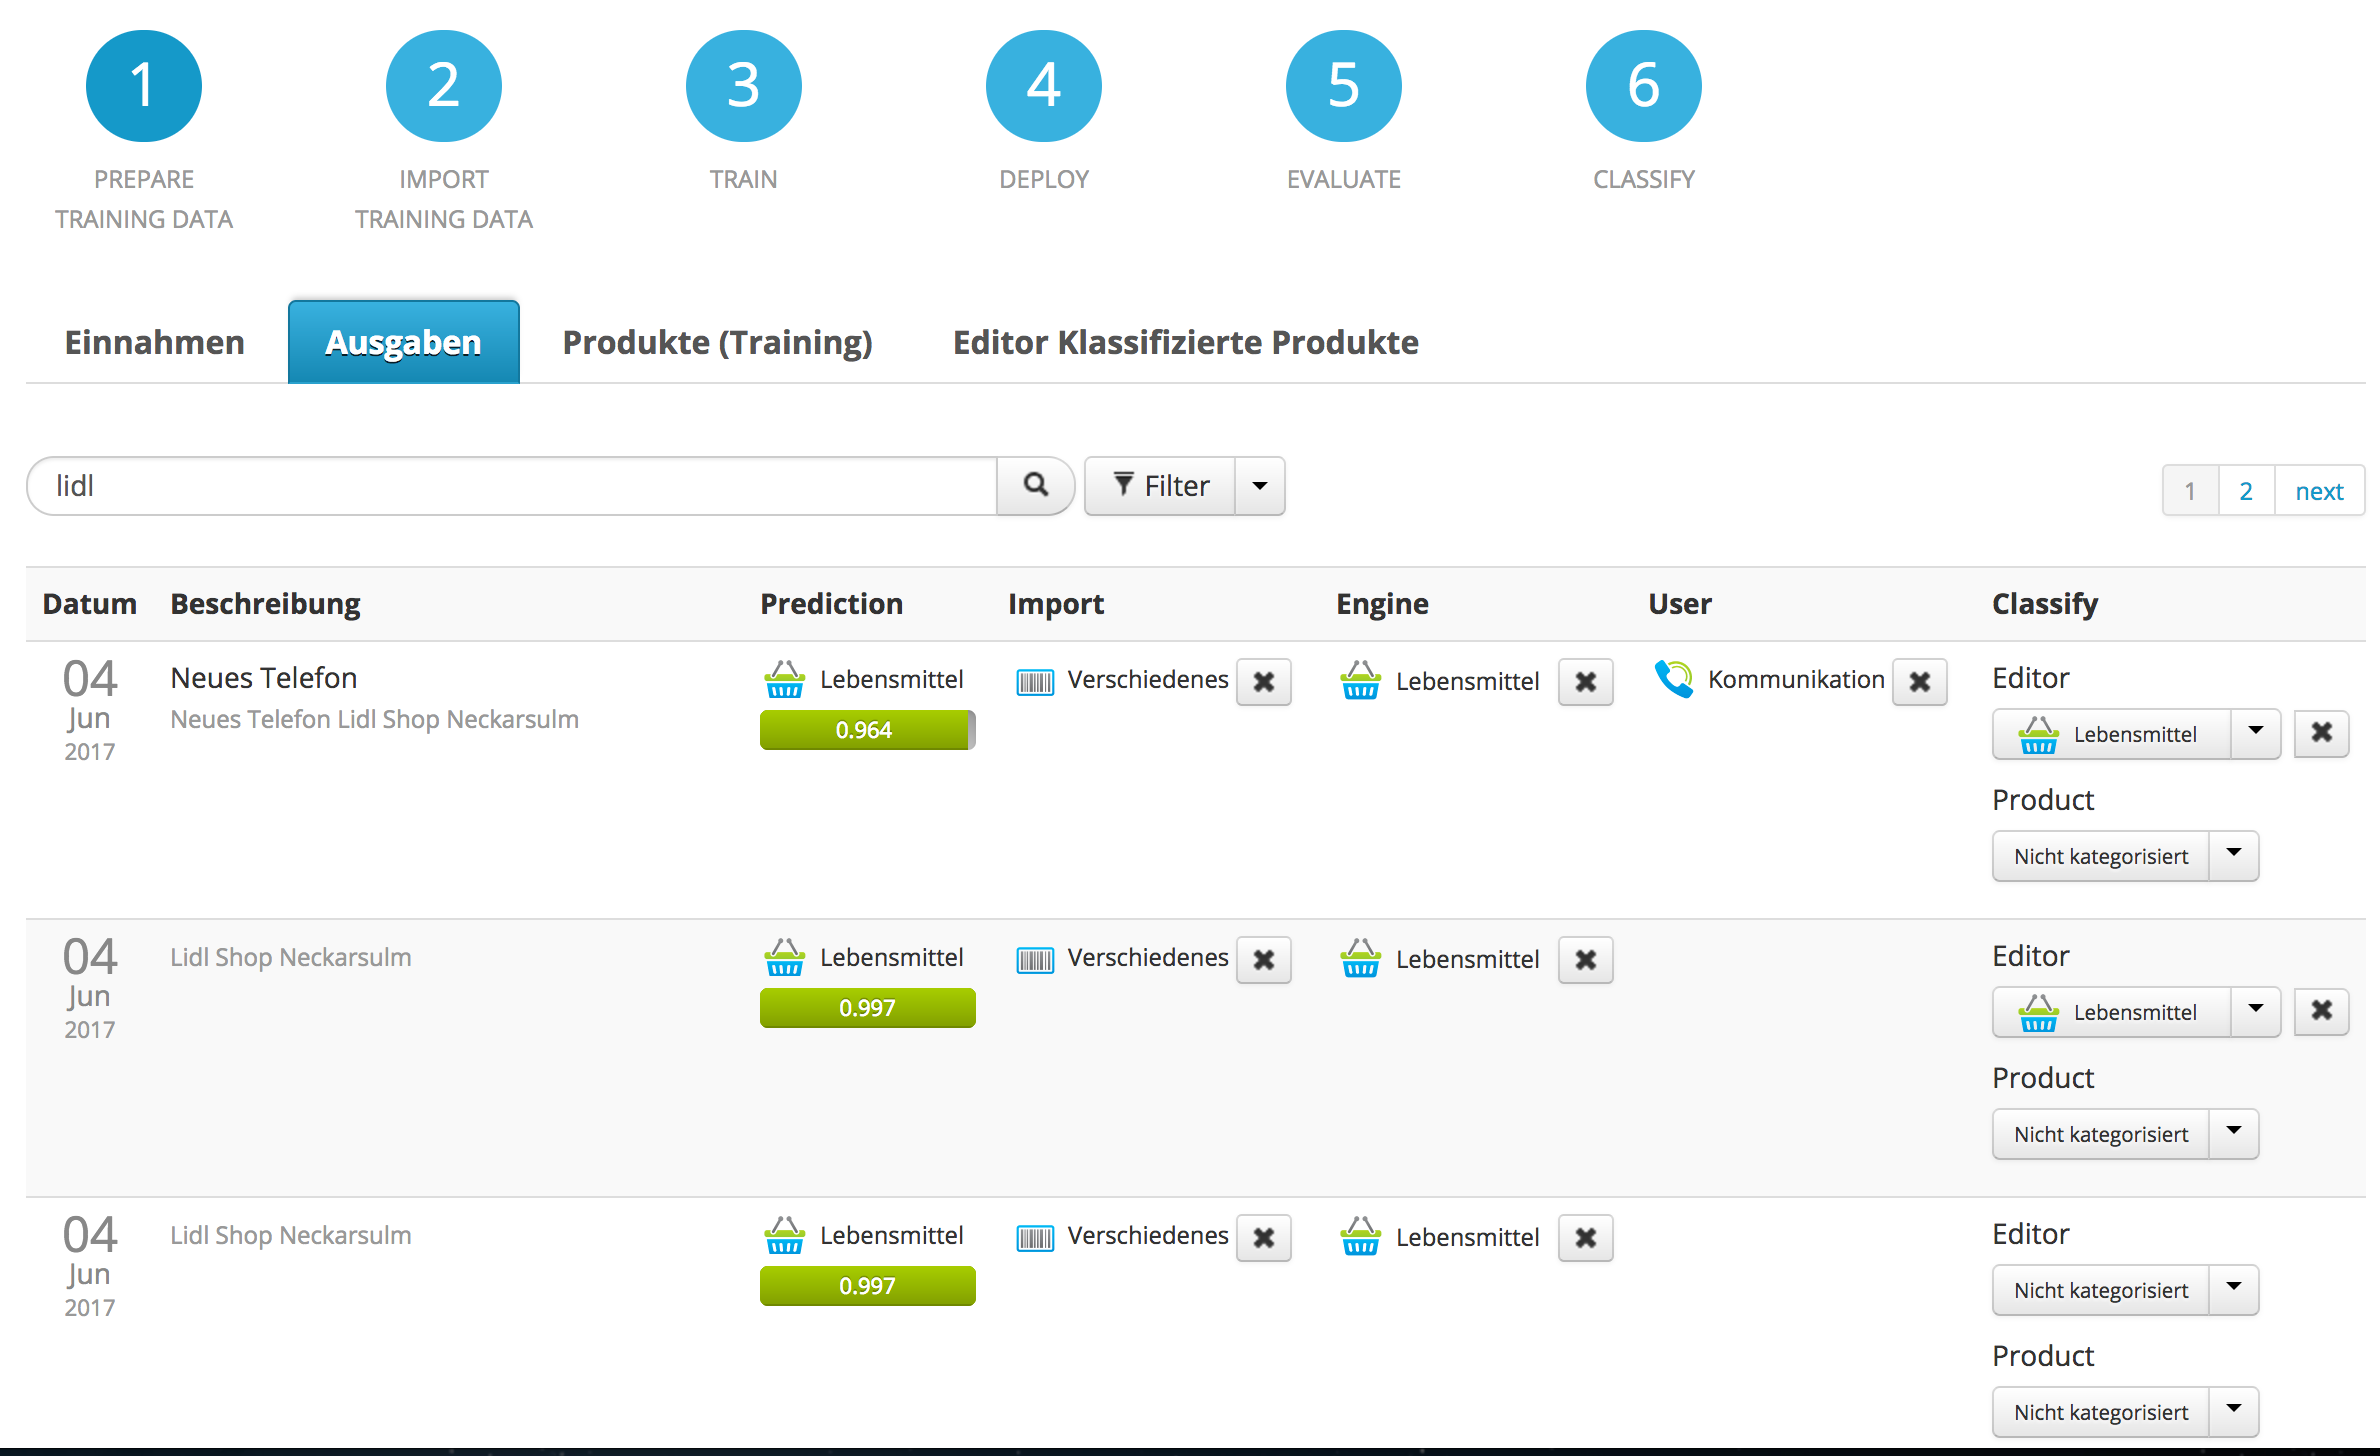
Task: Remove Kommunikation user category in Neues Telefon row
Action: (x=1920, y=682)
